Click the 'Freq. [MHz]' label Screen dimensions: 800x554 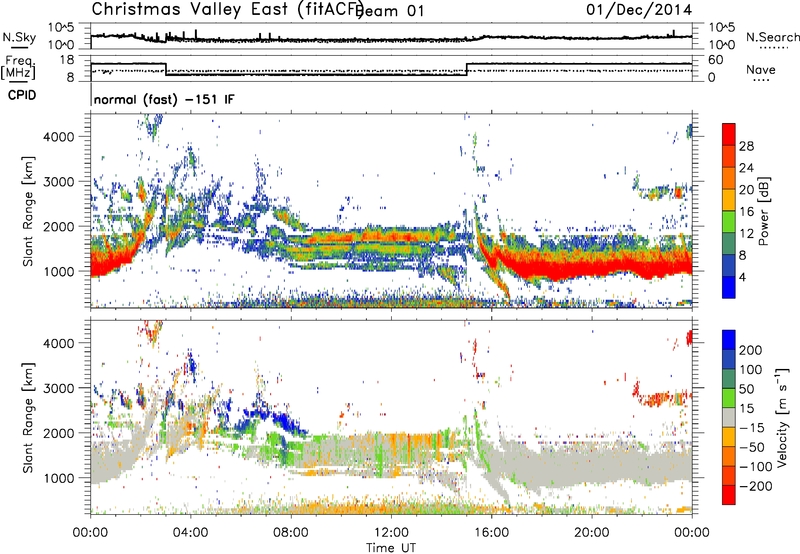pos(18,67)
